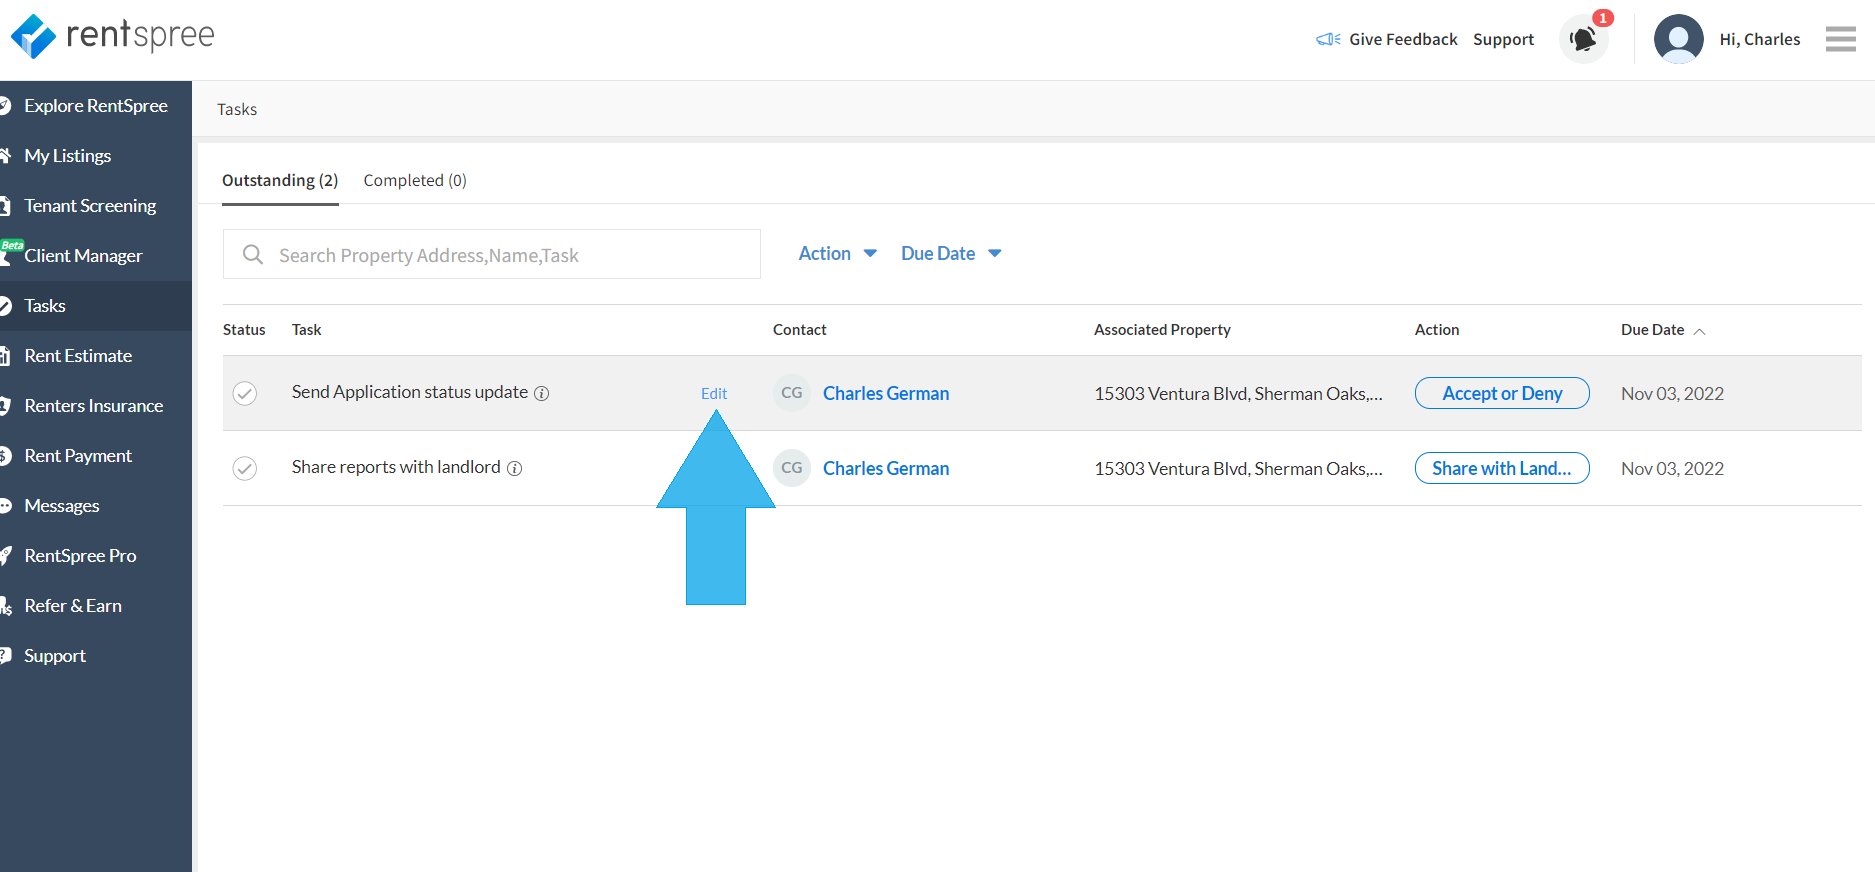
Task: Click 15303 Ventura Blvd address in Share reports row
Action: click(1238, 469)
